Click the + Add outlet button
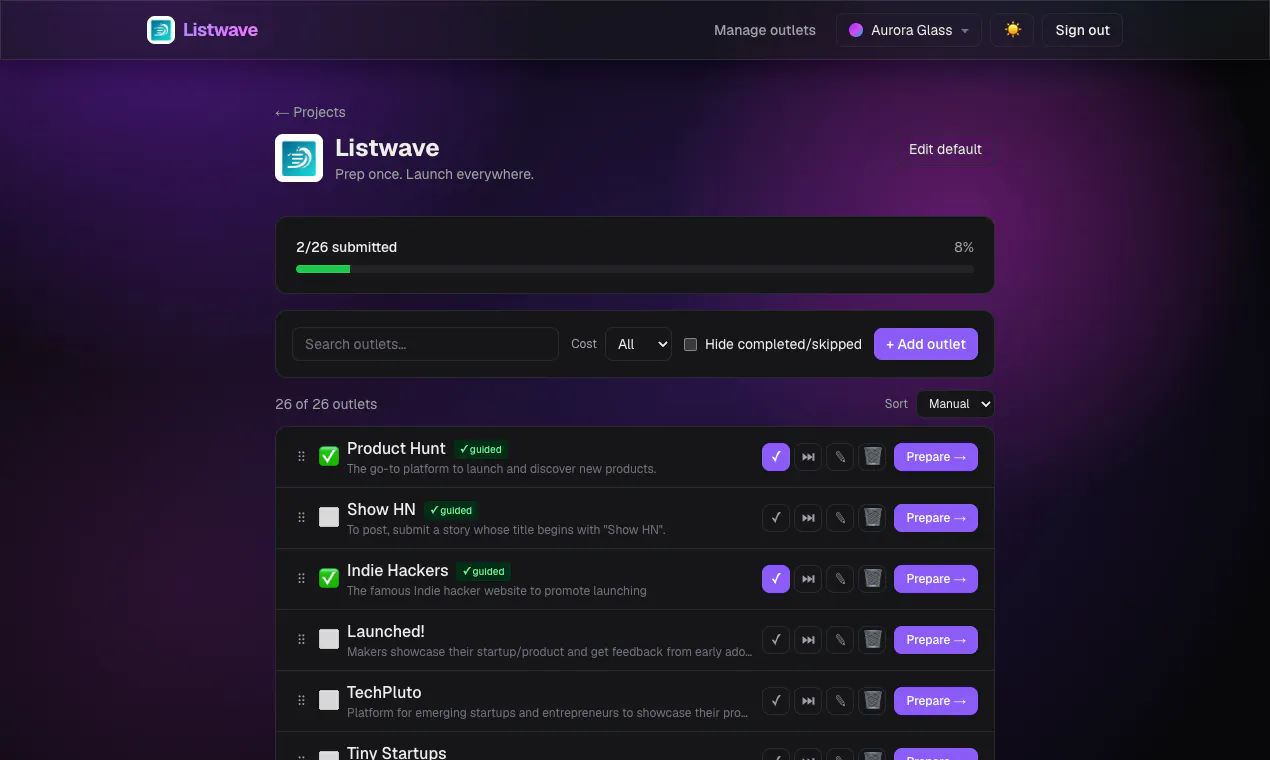This screenshot has height=760, width=1270. point(926,344)
